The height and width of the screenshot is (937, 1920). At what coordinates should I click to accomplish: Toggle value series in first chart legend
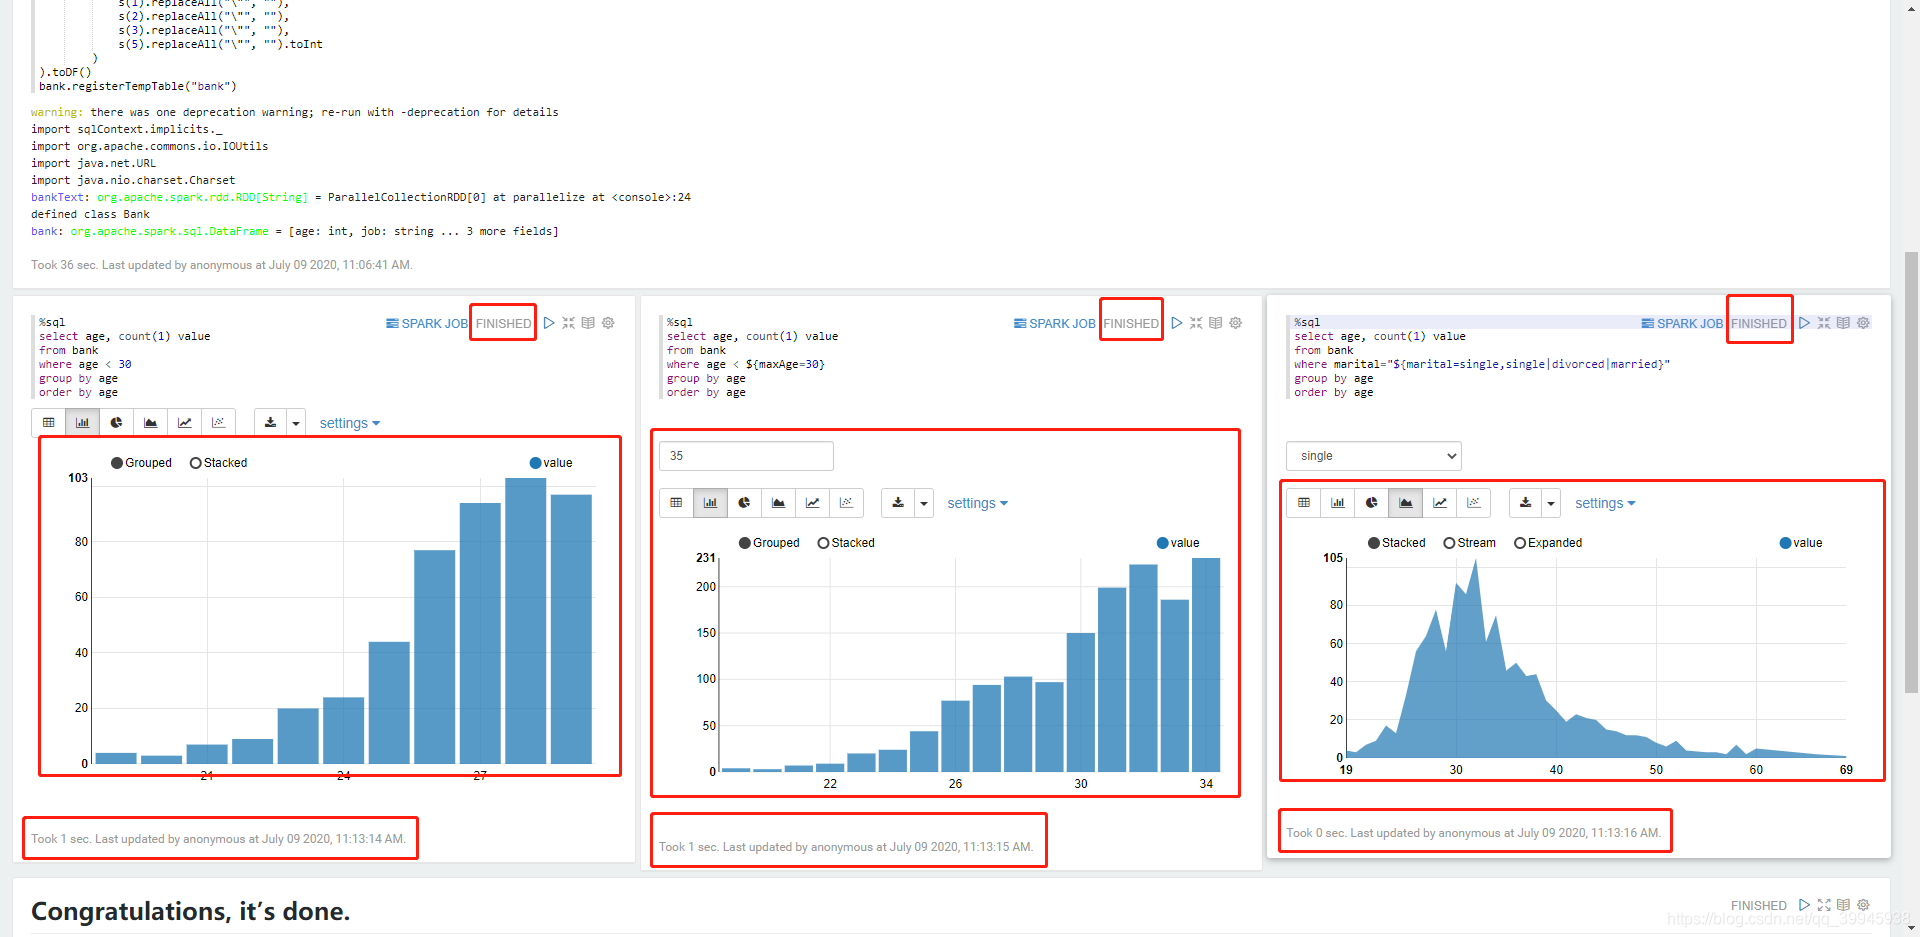tap(551, 463)
